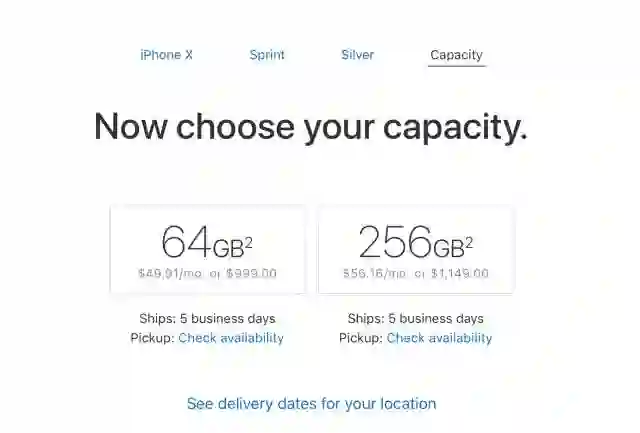Image resolution: width=640 pixels, height=433 pixels.
Task: Check pickup availability for 64GB model
Action: [231, 338]
